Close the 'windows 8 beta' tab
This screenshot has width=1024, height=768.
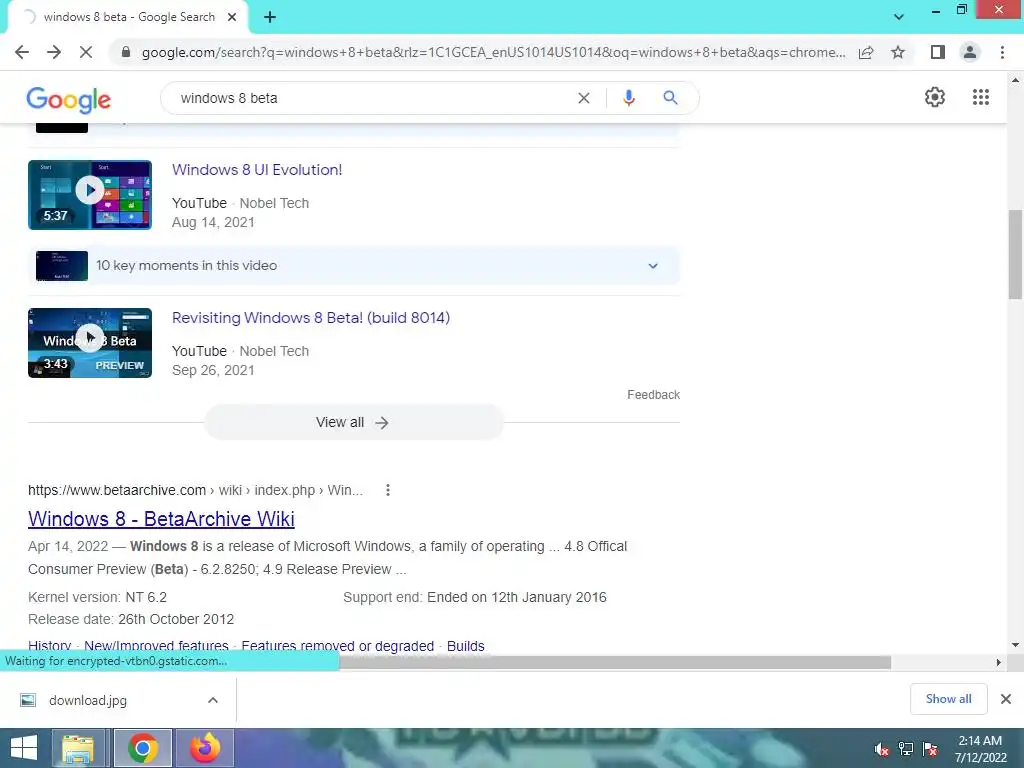point(232,18)
